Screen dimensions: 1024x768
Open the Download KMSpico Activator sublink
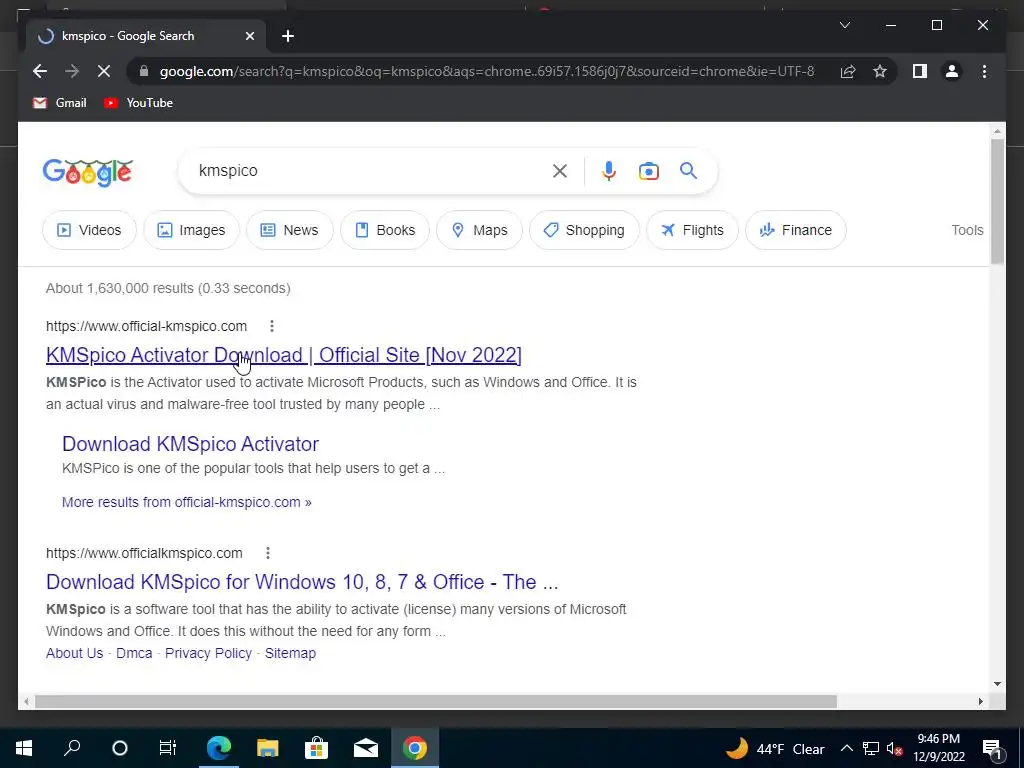coord(190,444)
